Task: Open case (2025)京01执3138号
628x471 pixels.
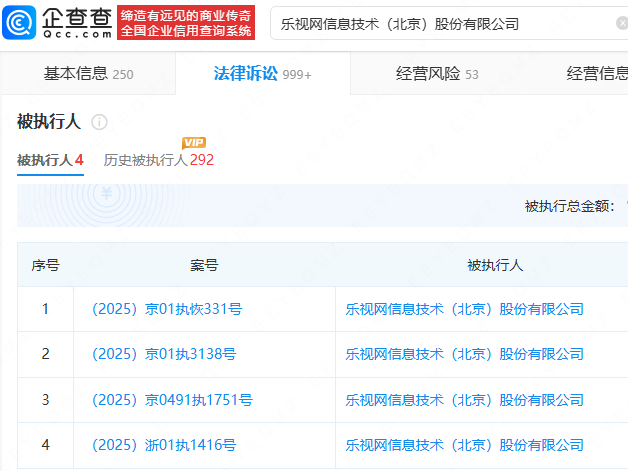Action: pos(163,354)
